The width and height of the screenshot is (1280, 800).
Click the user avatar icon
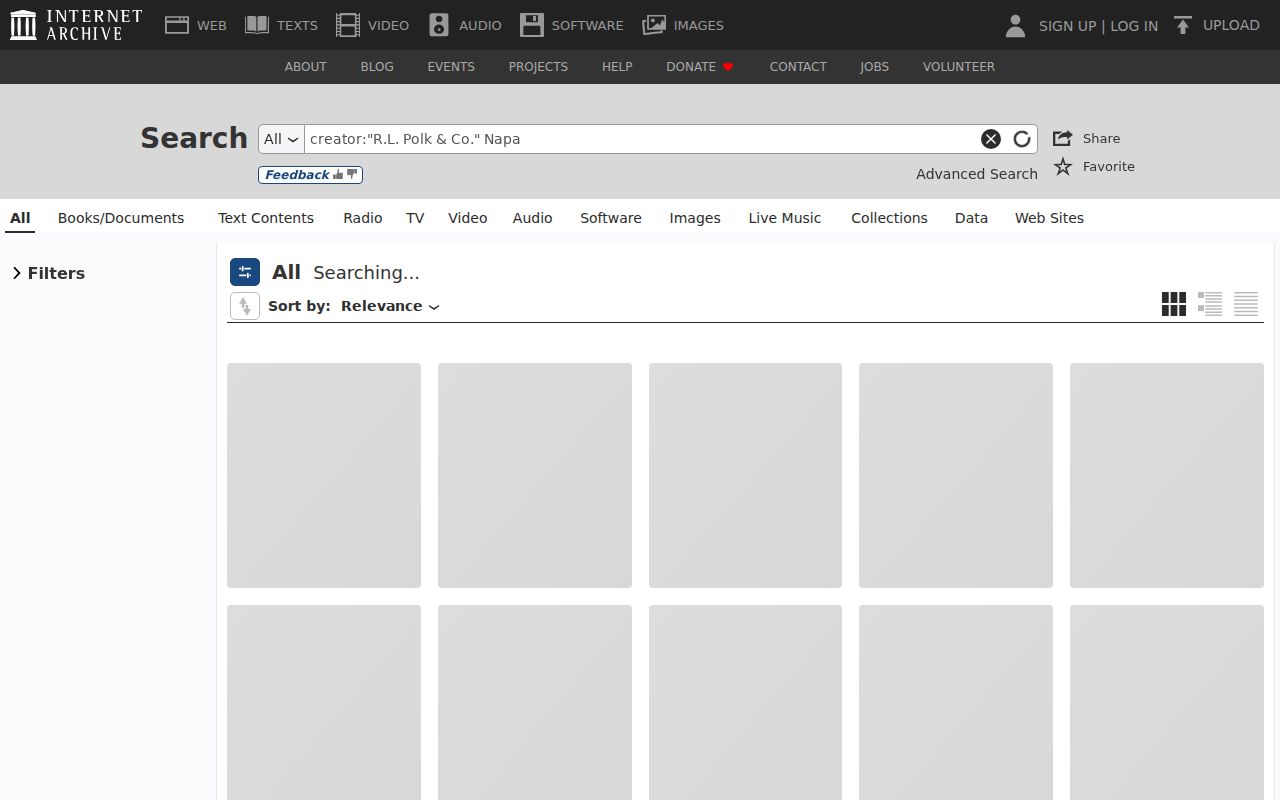point(1015,25)
